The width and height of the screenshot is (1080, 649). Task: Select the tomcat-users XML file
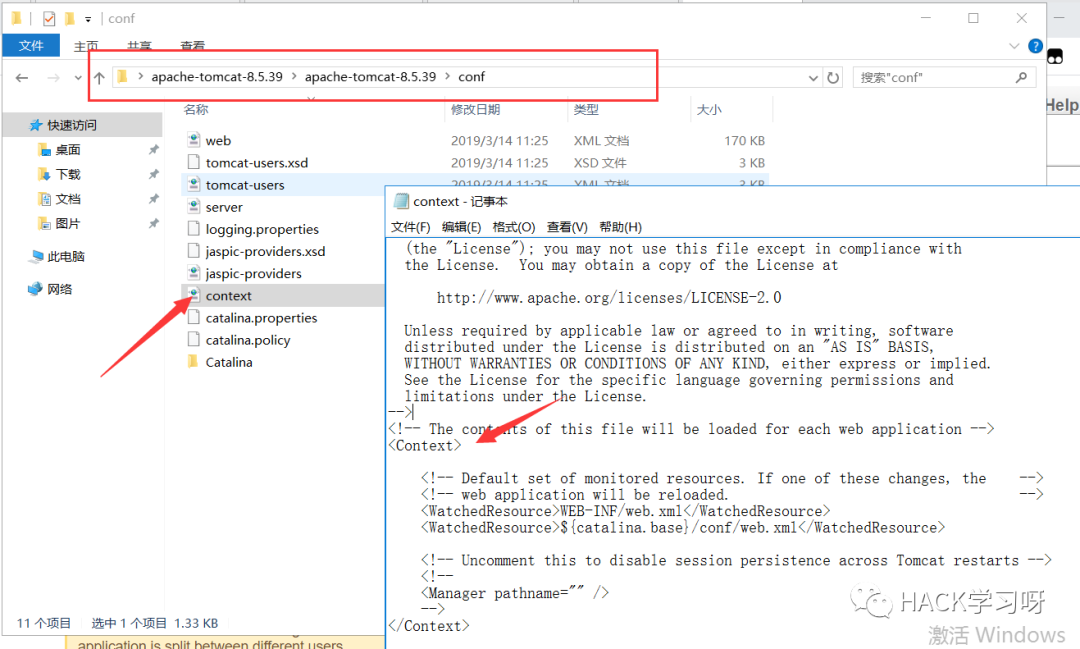coord(245,185)
